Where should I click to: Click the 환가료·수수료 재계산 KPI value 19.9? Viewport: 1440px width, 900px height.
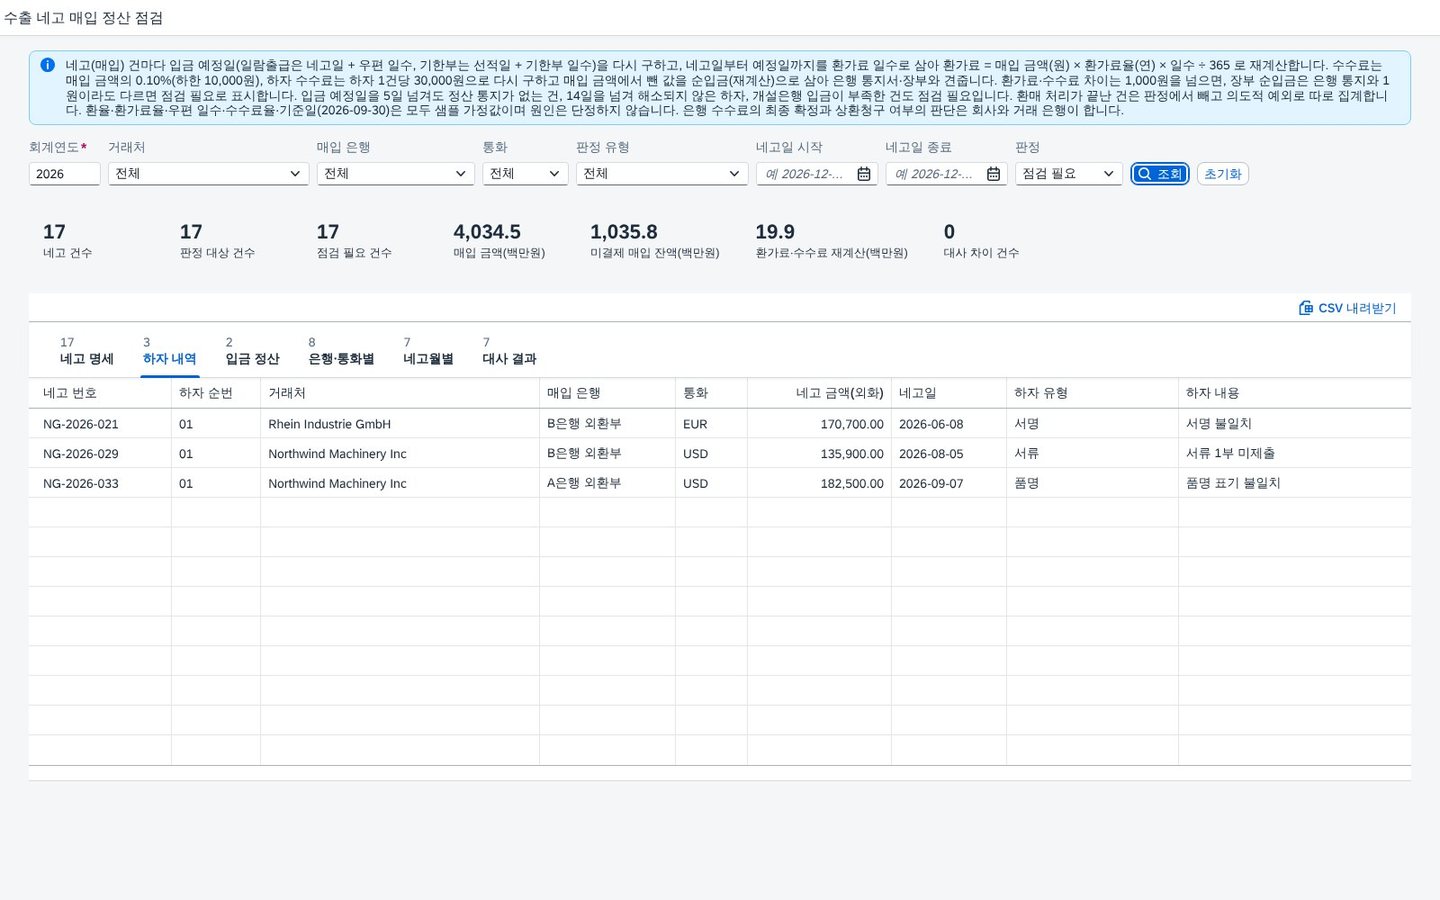[x=775, y=232]
